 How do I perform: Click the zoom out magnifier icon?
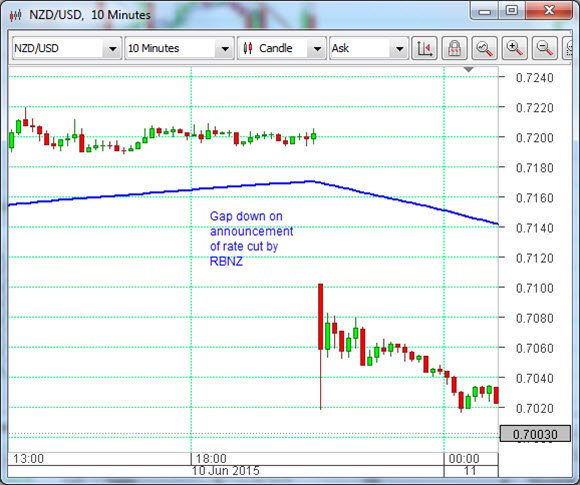tap(544, 48)
